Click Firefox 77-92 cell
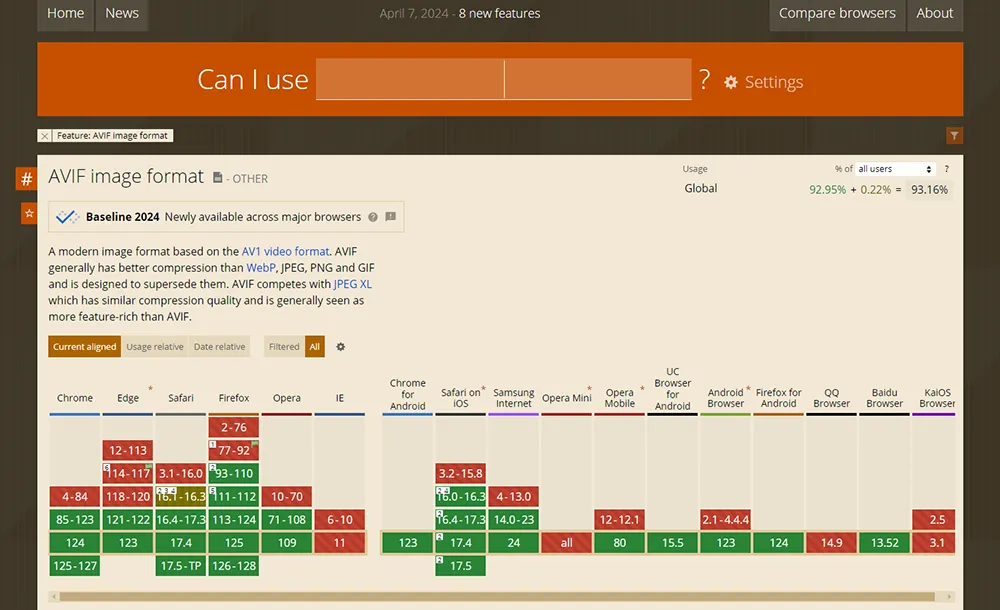 click(x=233, y=450)
